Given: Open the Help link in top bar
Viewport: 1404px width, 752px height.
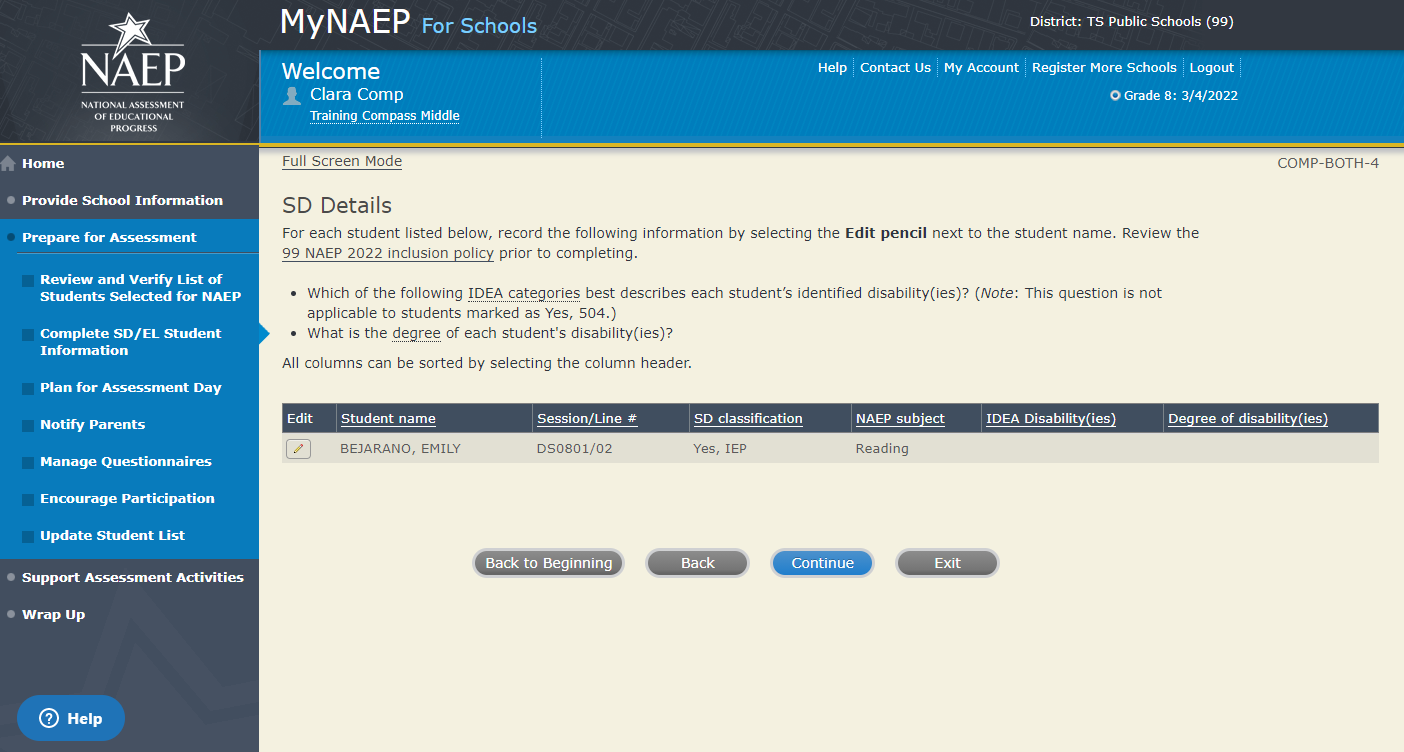Looking at the screenshot, I should click(832, 68).
